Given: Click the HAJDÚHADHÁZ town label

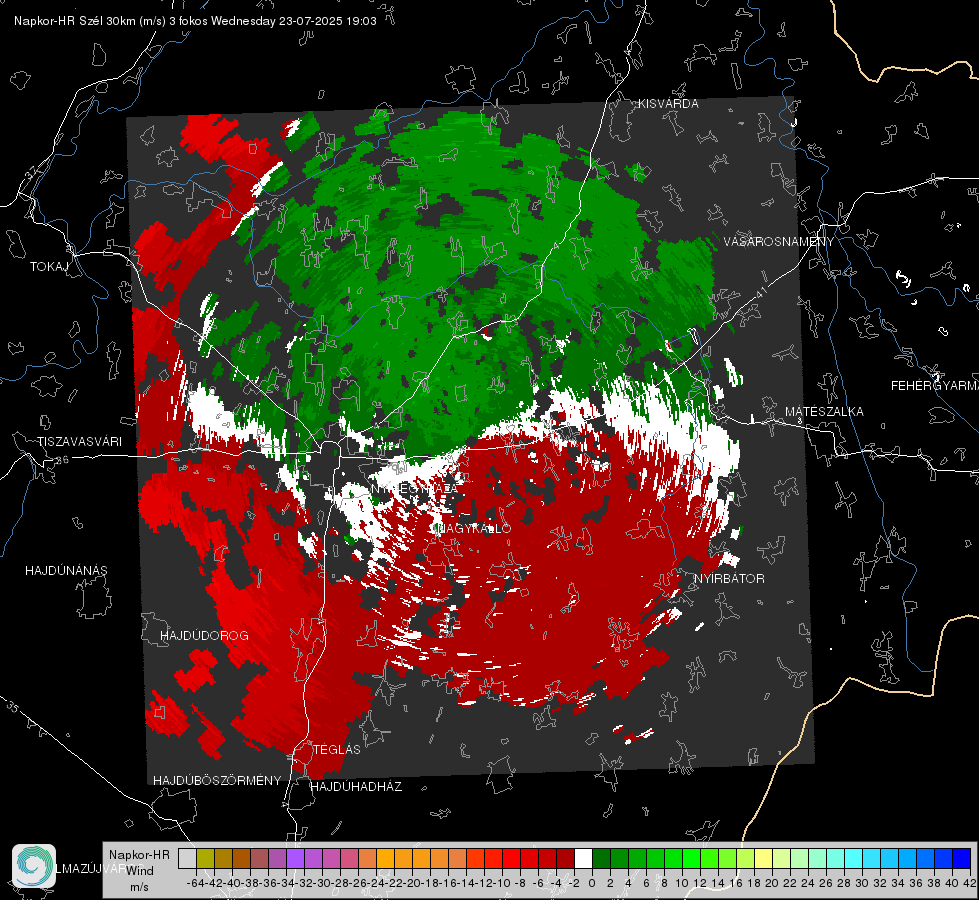Looking at the screenshot, I should 356,787.
